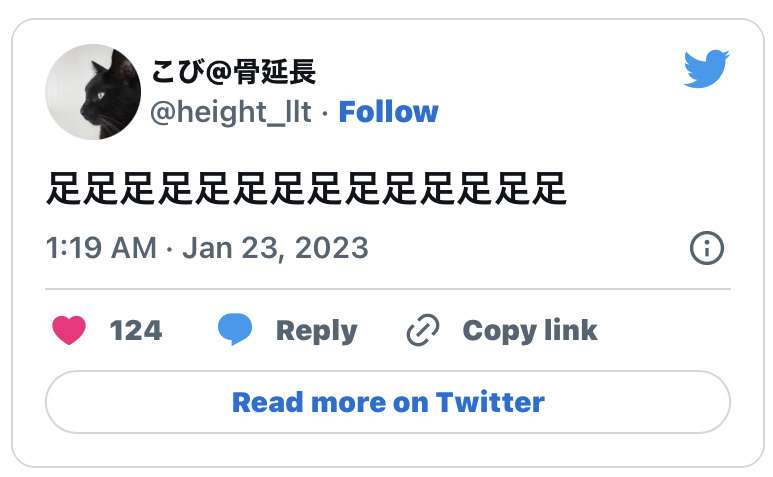
Task: Open the 1:19 AM timestamp link
Action: click(x=101, y=247)
